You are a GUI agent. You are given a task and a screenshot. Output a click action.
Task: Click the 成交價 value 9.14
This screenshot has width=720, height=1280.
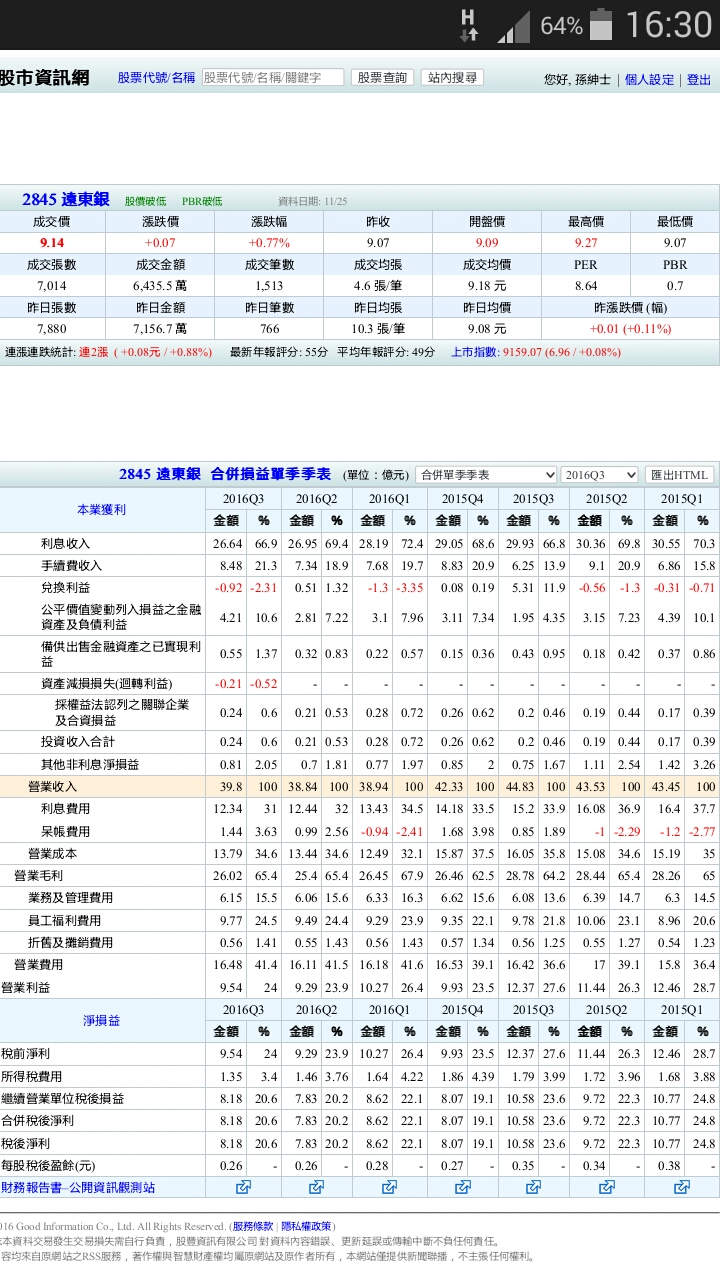[x=52, y=243]
